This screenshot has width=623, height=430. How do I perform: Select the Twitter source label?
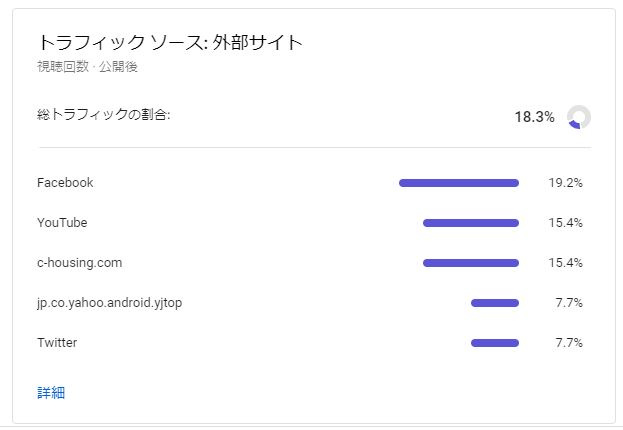point(57,343)
